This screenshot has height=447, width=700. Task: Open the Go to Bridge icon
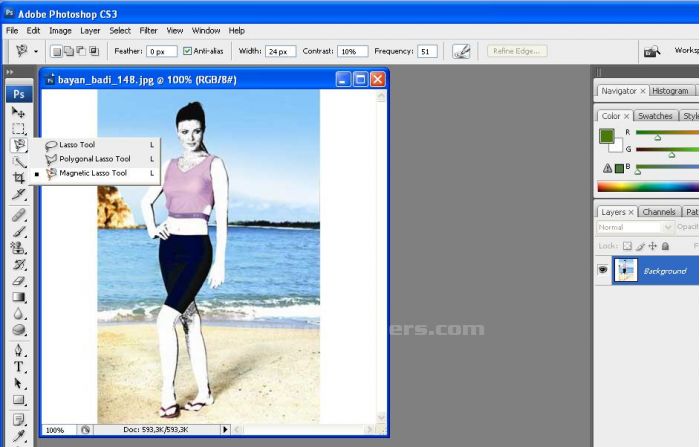652,51
